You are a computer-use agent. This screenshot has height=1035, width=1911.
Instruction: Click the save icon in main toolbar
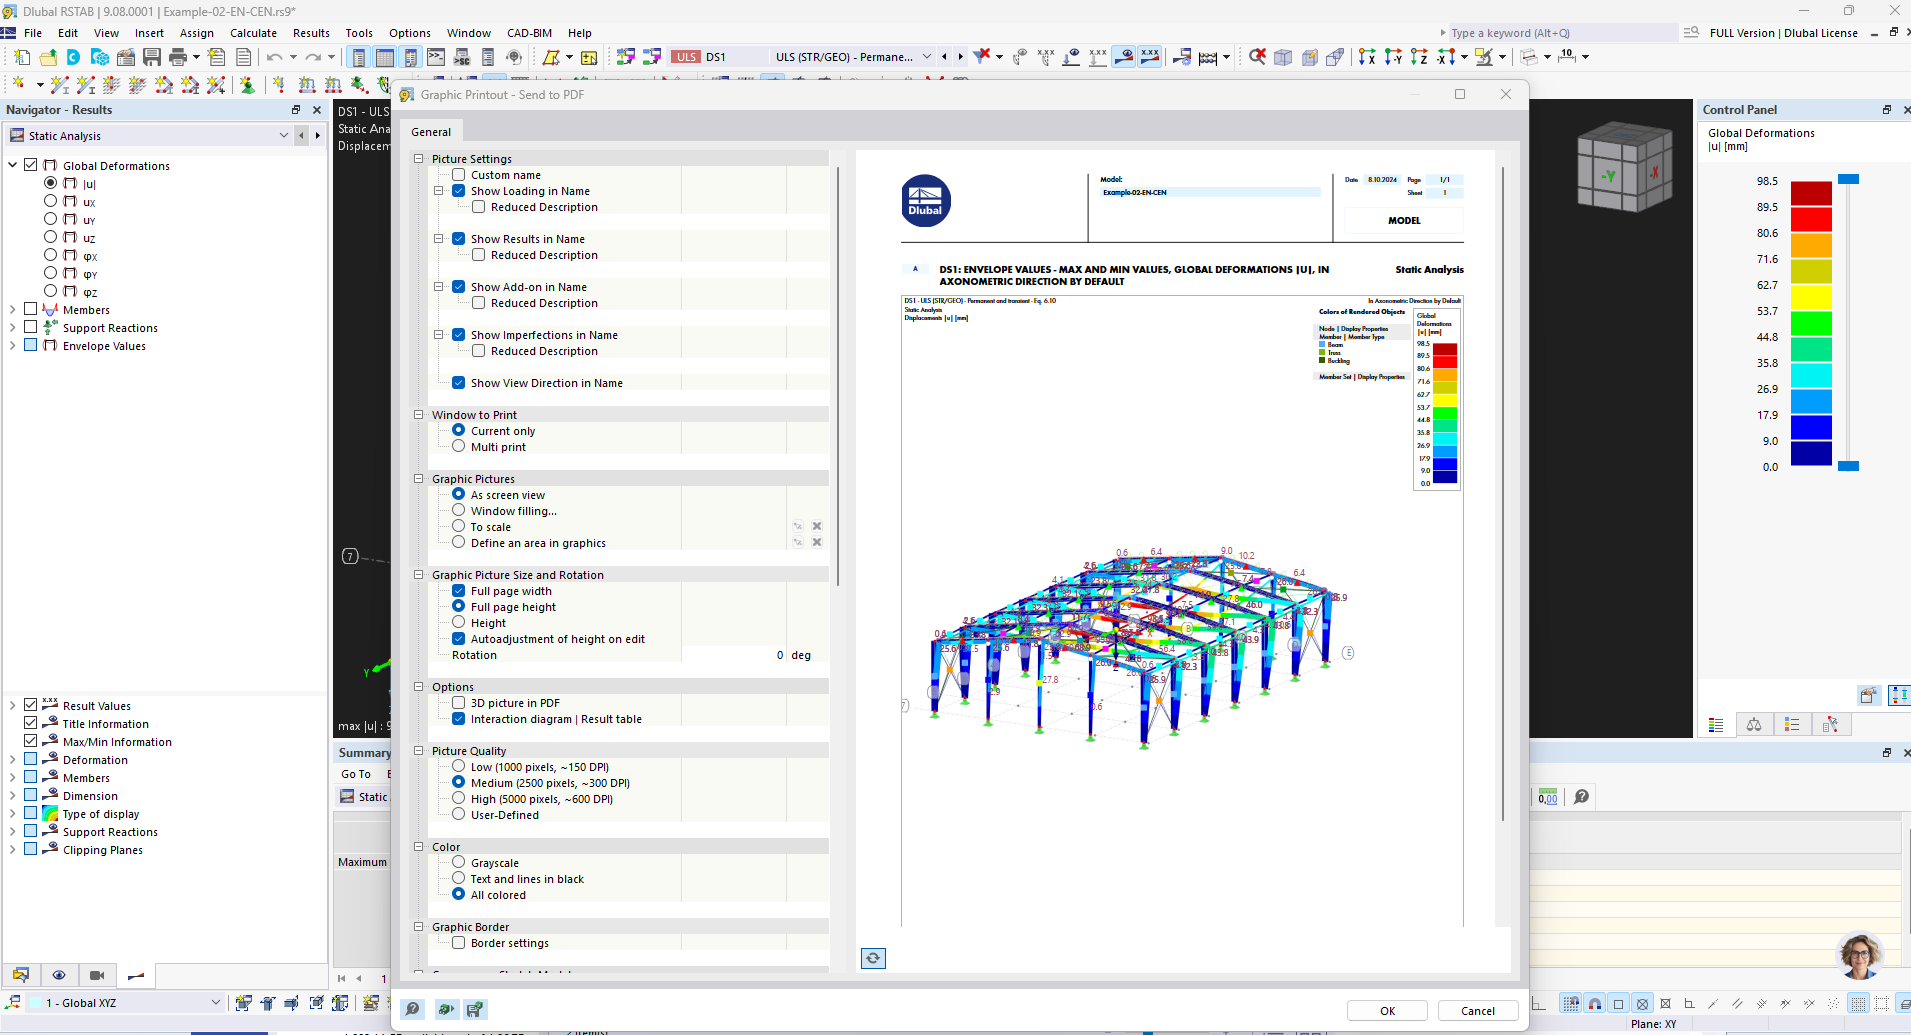[x=152, y=57]
